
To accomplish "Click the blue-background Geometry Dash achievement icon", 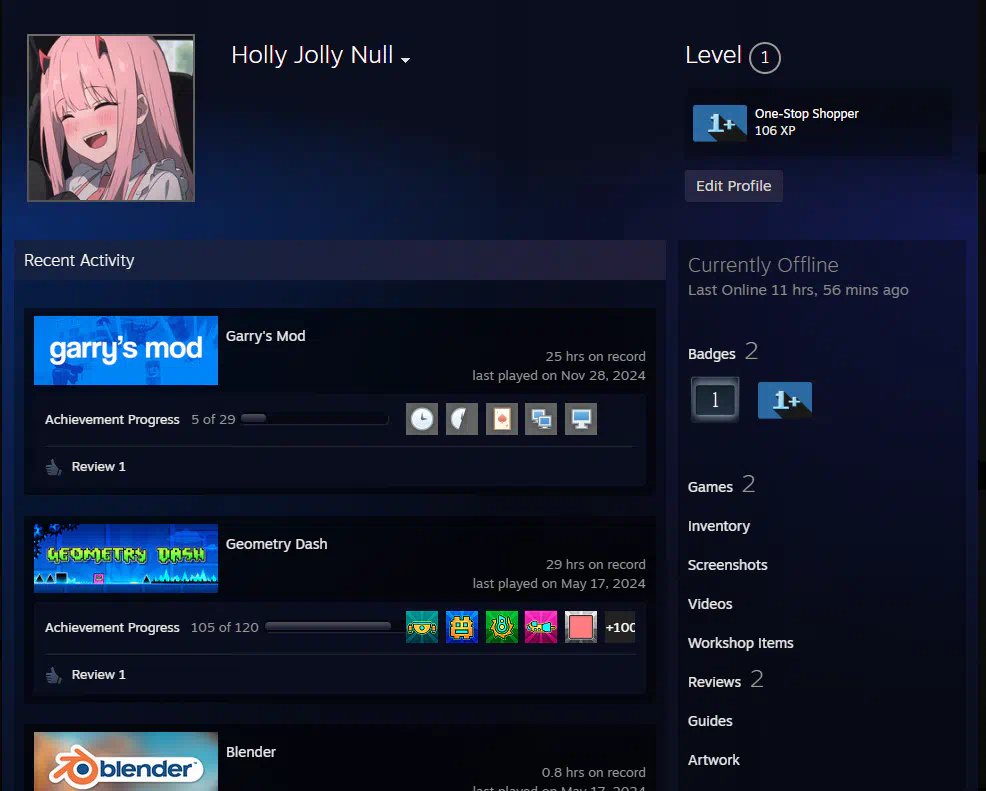I will [462, 627].
